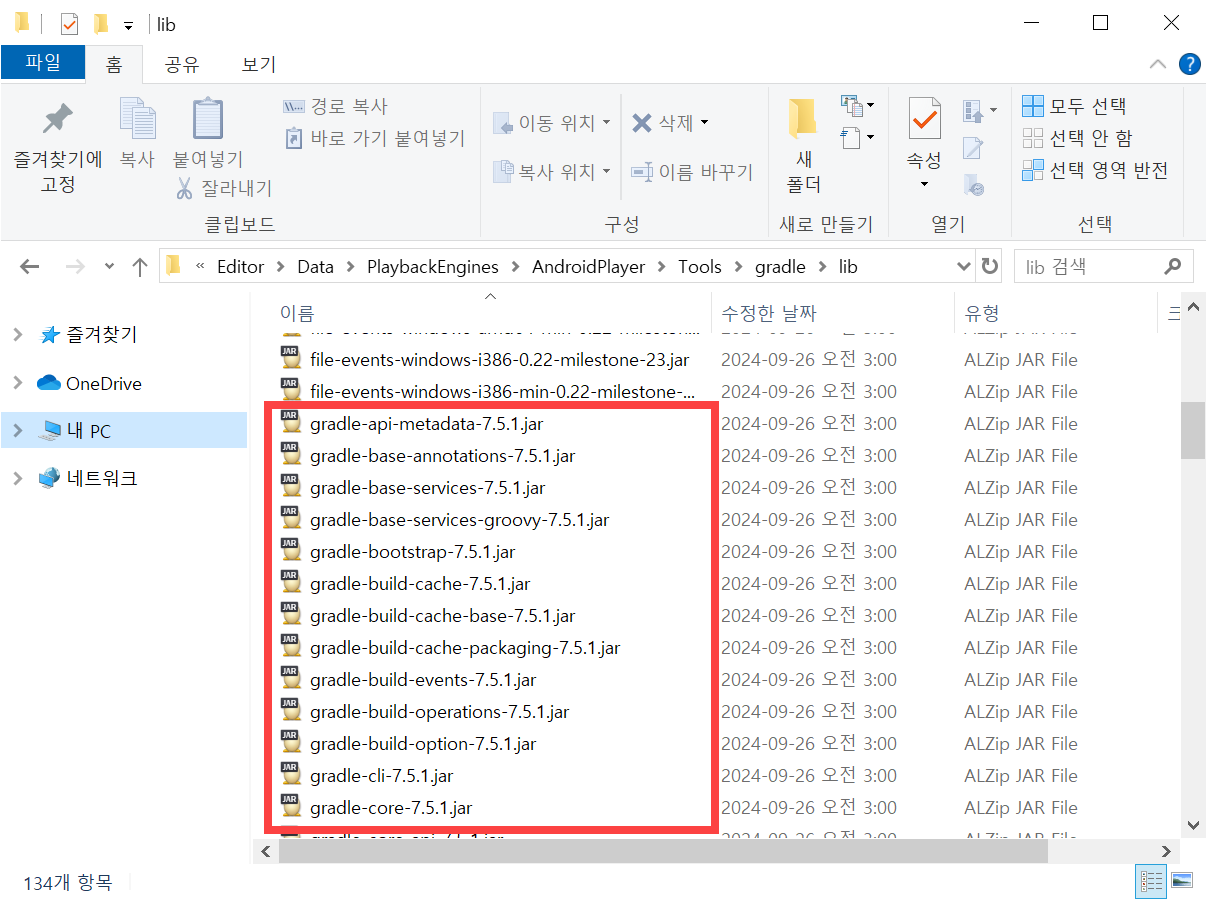
Task: Switch to large icons view in status bar
Action: 1182,881
